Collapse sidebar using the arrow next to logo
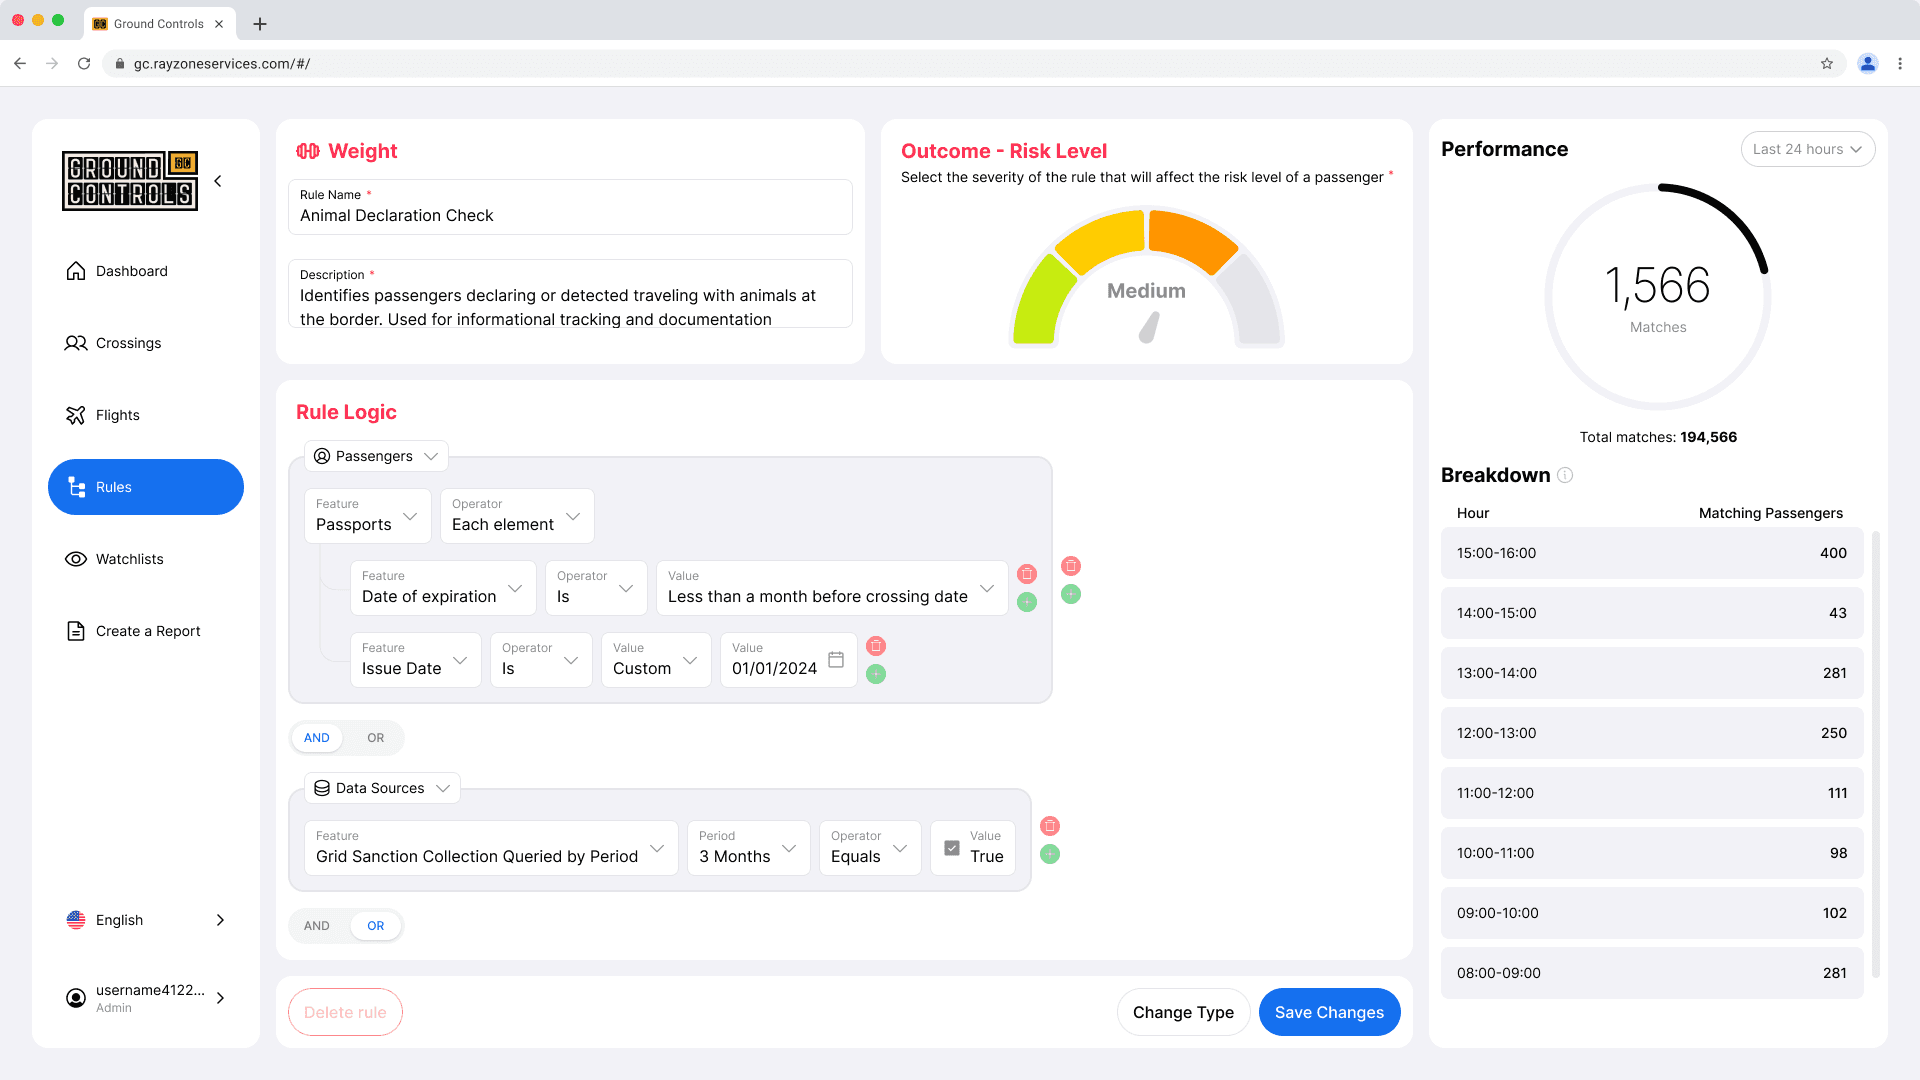Image resolution: width=1920 pixels, height=1080 pixels. point(218,181)
